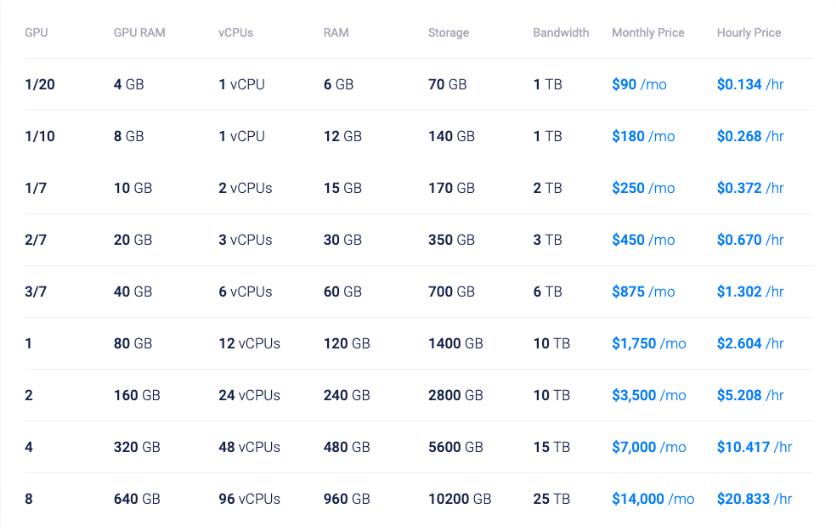This screenshot has height=528, width=836.
Task: Open the $250 /mo plan price
Action: tap(642, 189)
